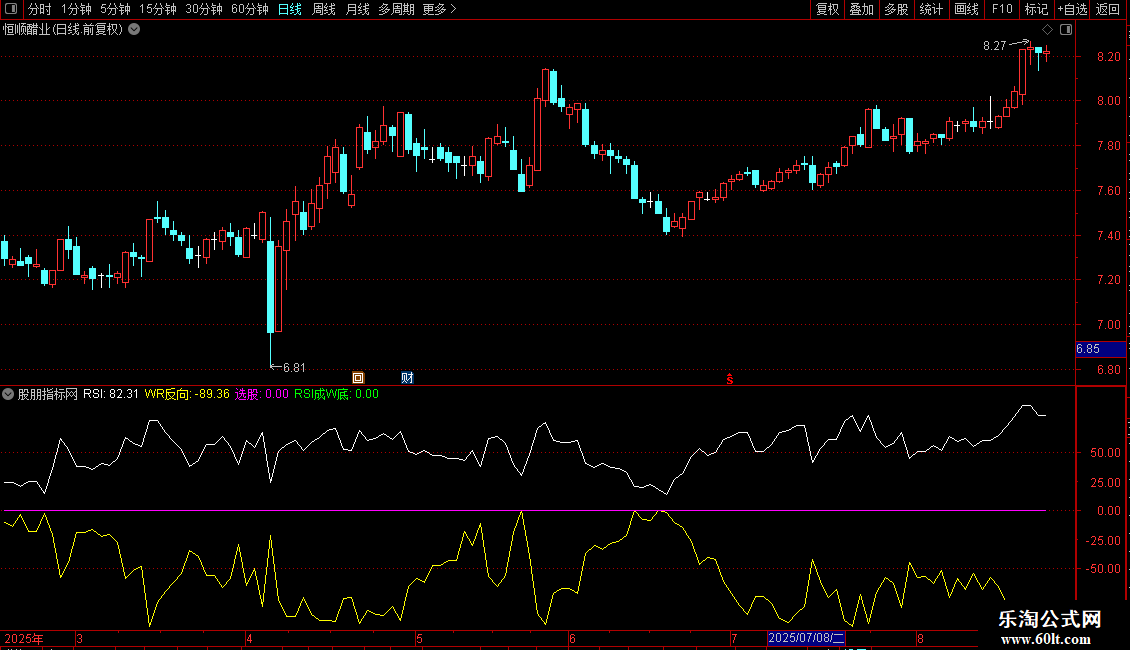Click the 股朋指标网 indicator name
Viewport: 1130px width, 650px height.
[48, 394]
